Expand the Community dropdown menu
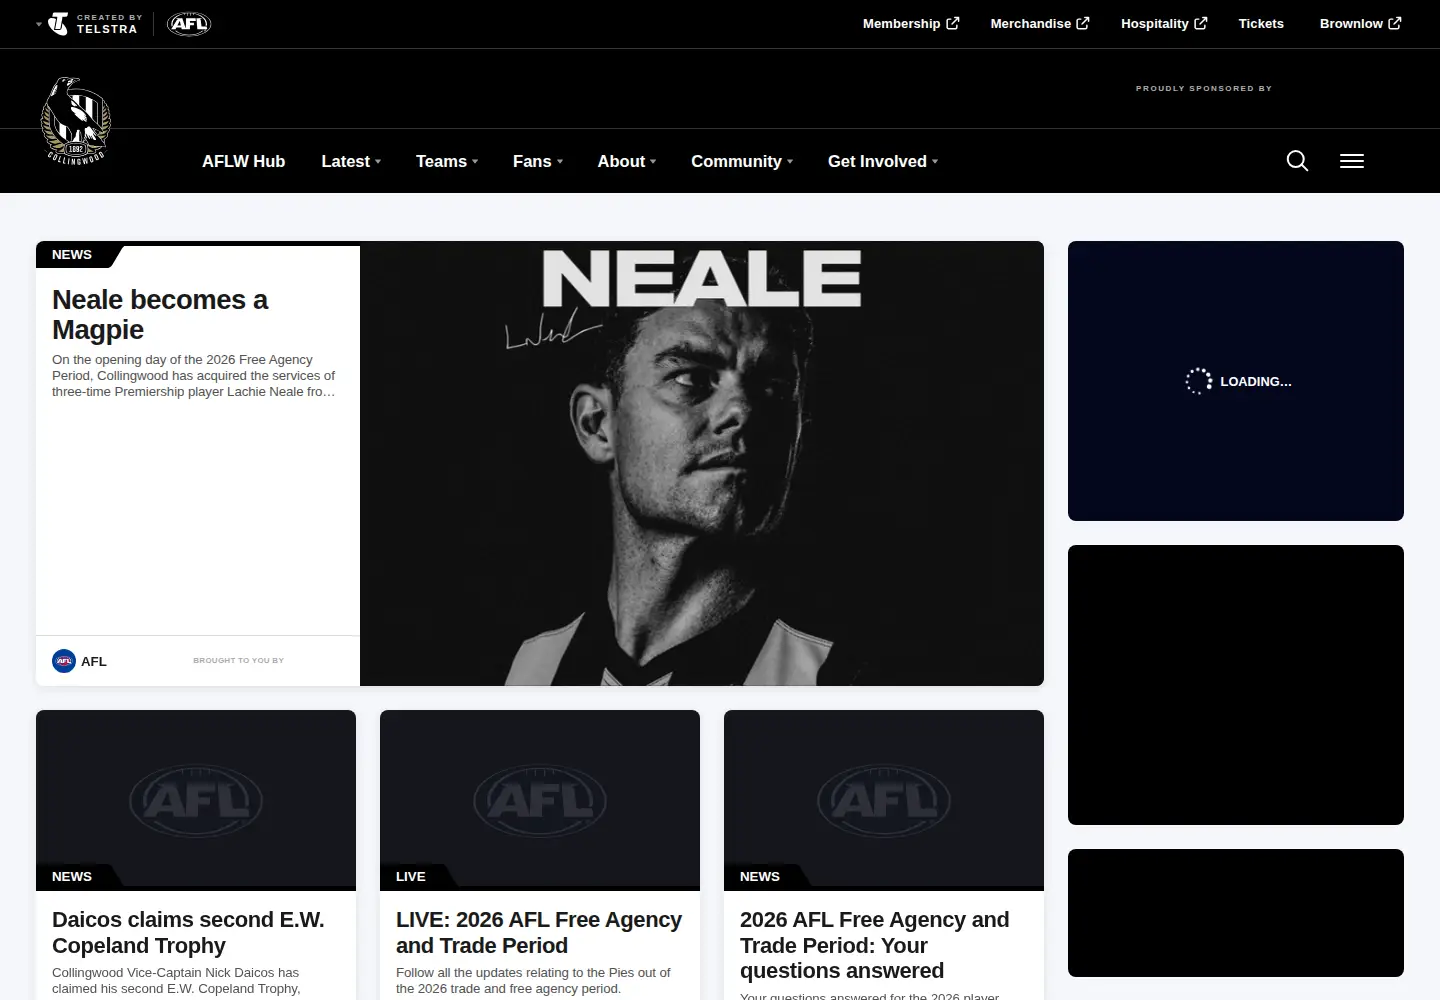Viewport: 1440px width, 1000px height. click(x=742, y=161)
